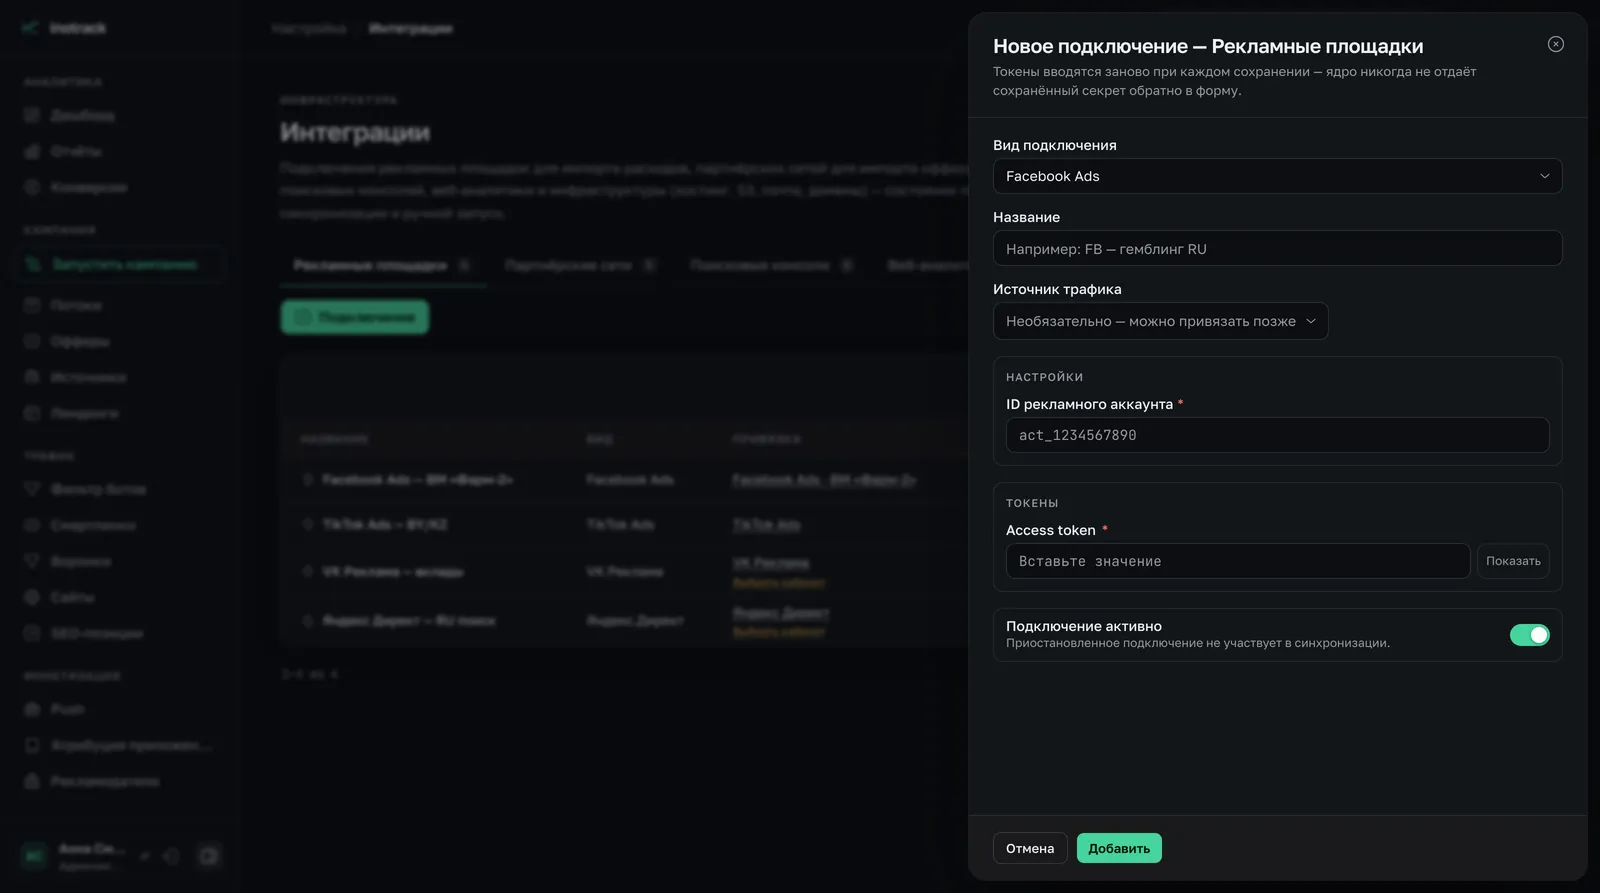The height and width of the screenshot is (893, 1600).
Task: Click the dialog title Новое подключение — Рекламные площадки
Action: 1208,46
